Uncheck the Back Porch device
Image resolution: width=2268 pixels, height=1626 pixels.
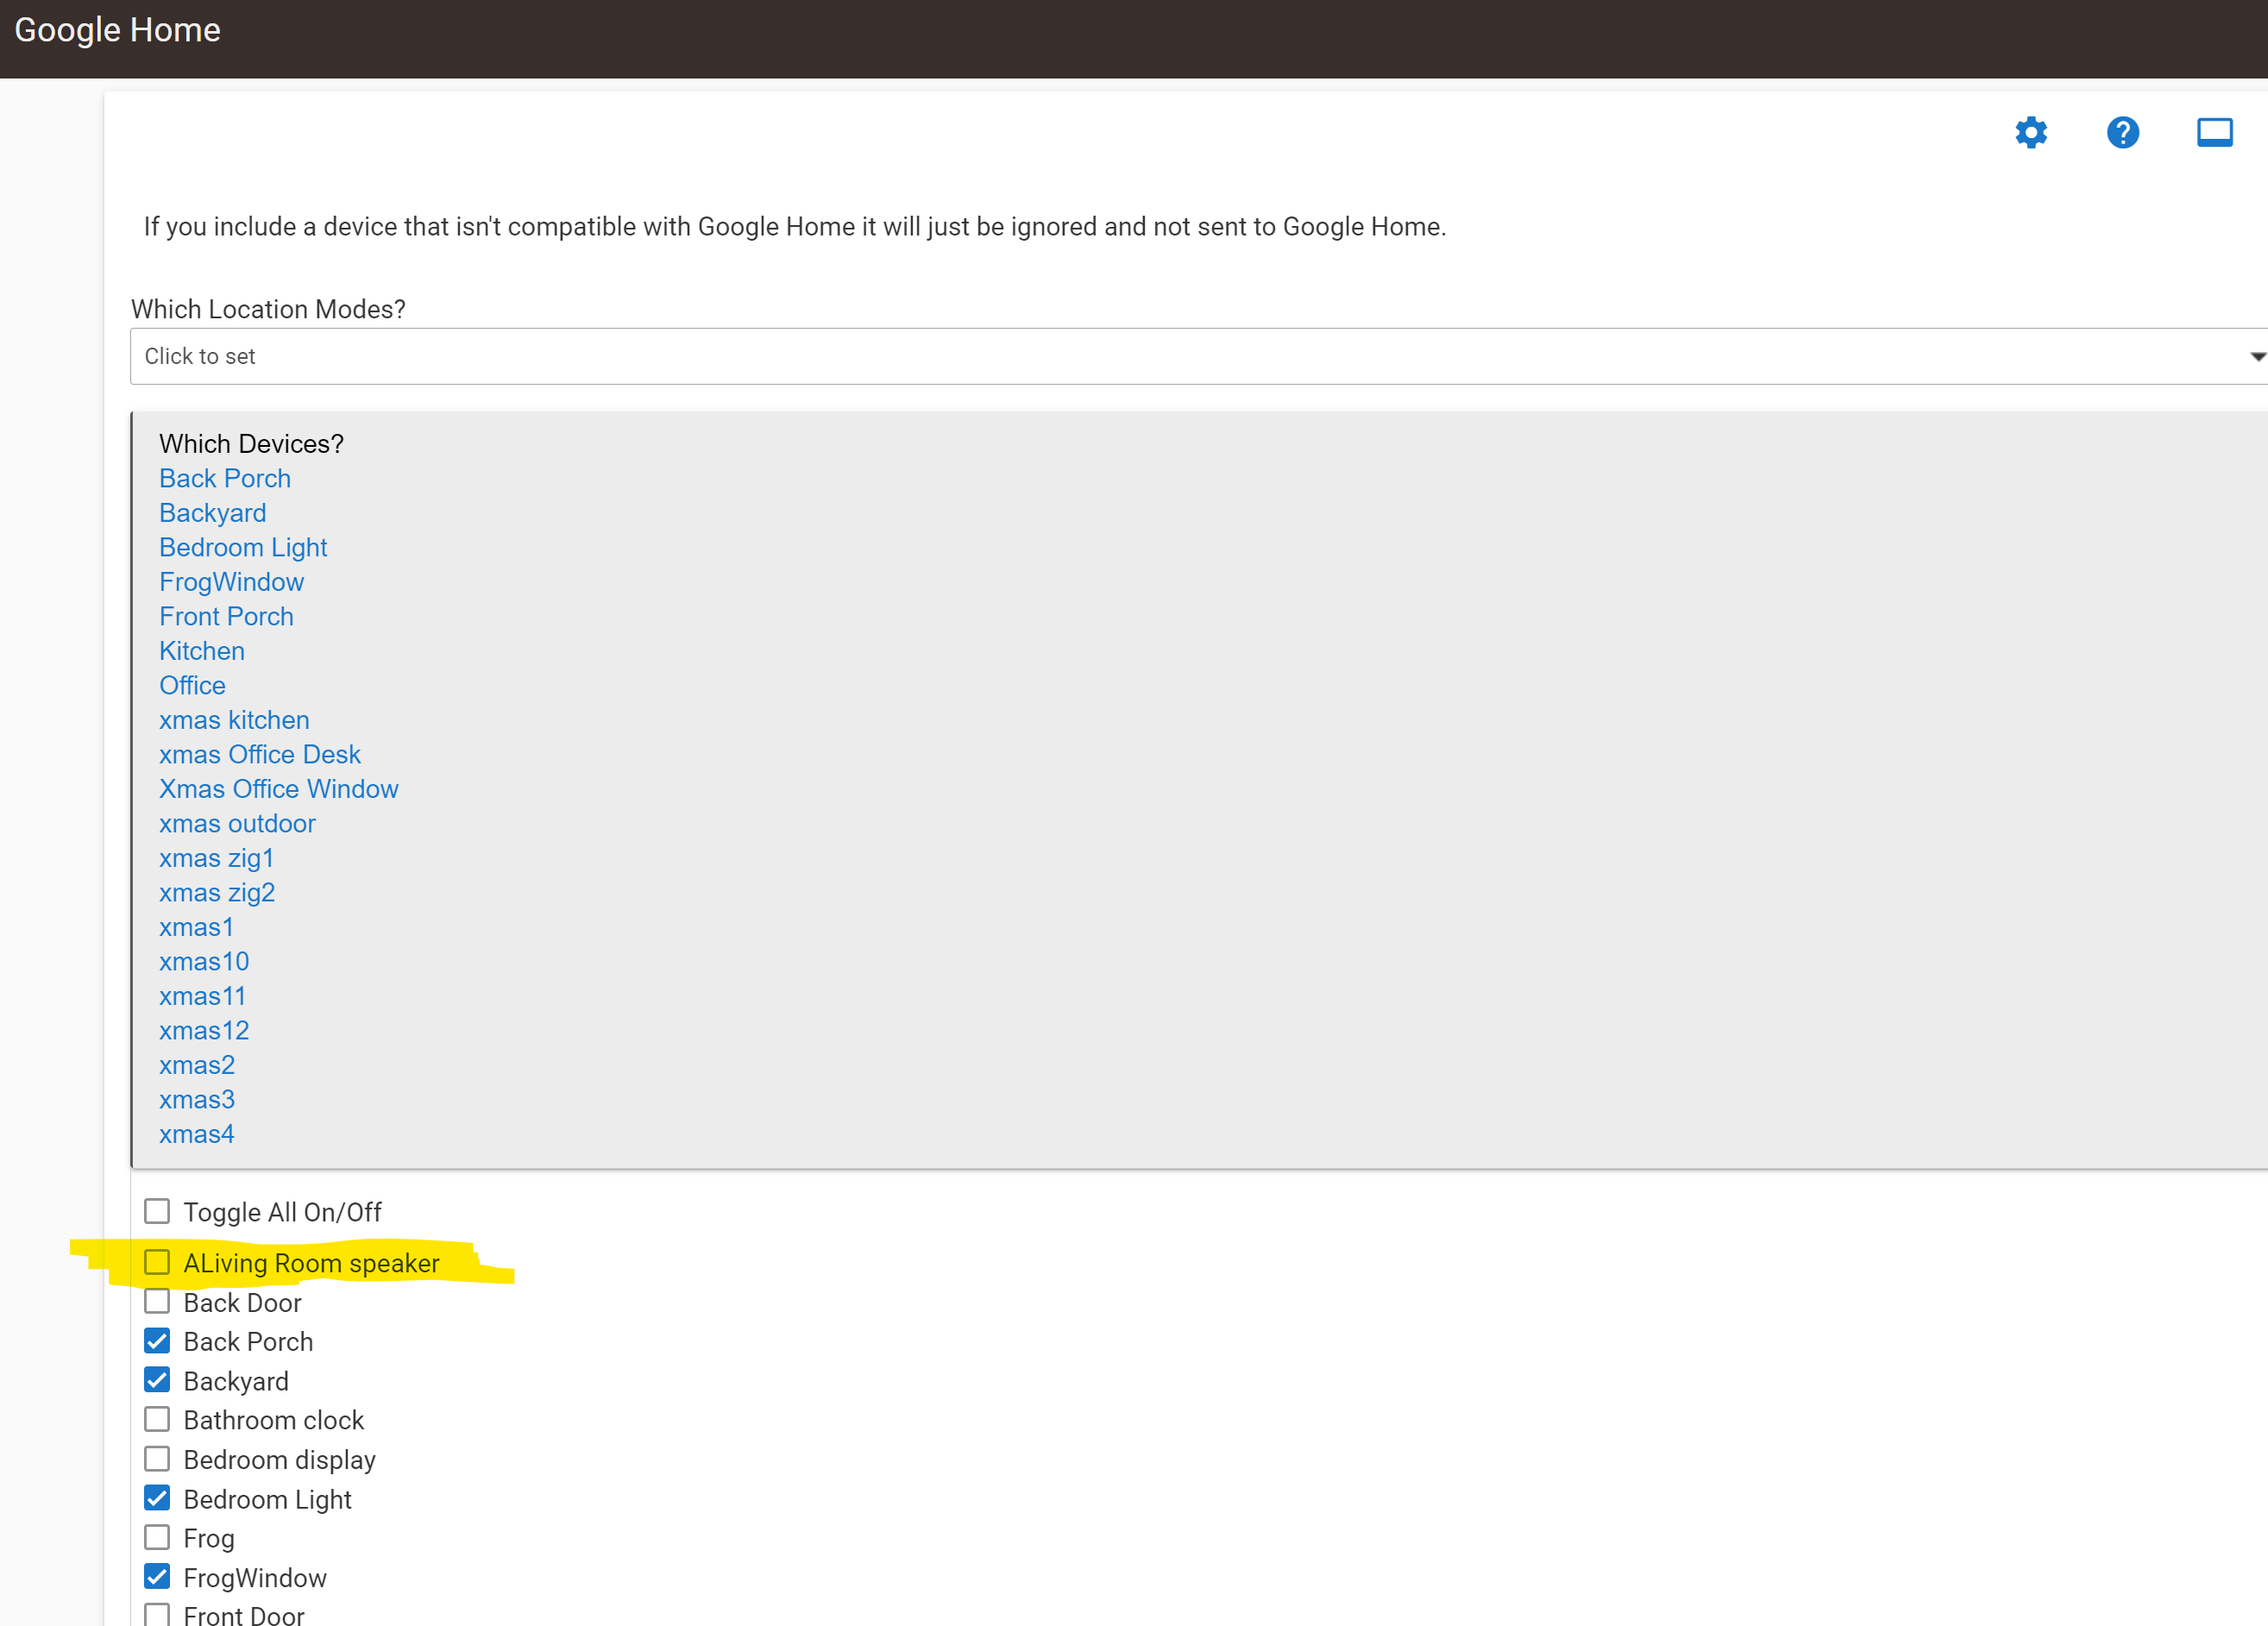pyautogui.click(x=157, y=1340)
